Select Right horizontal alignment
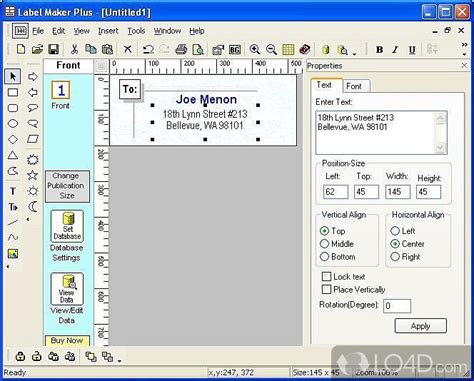The image size is (474, 381). click(x=405, y=257)
